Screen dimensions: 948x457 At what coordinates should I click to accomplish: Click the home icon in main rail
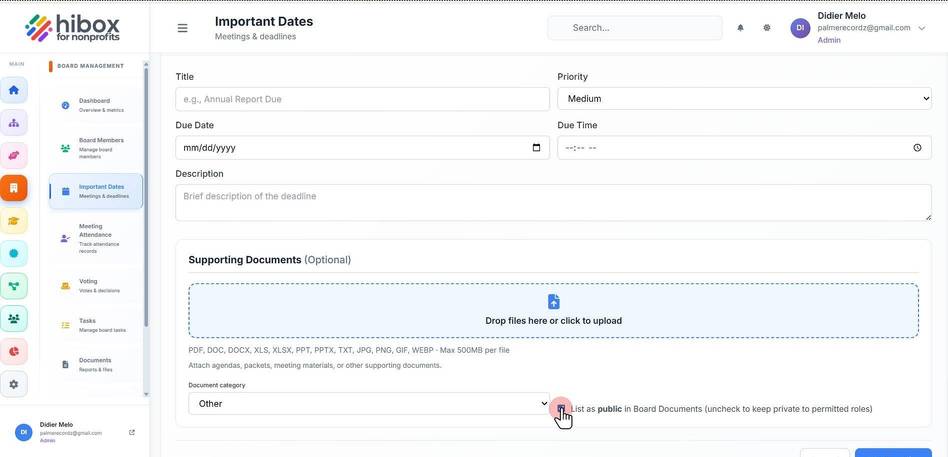(x=14, y=90)
